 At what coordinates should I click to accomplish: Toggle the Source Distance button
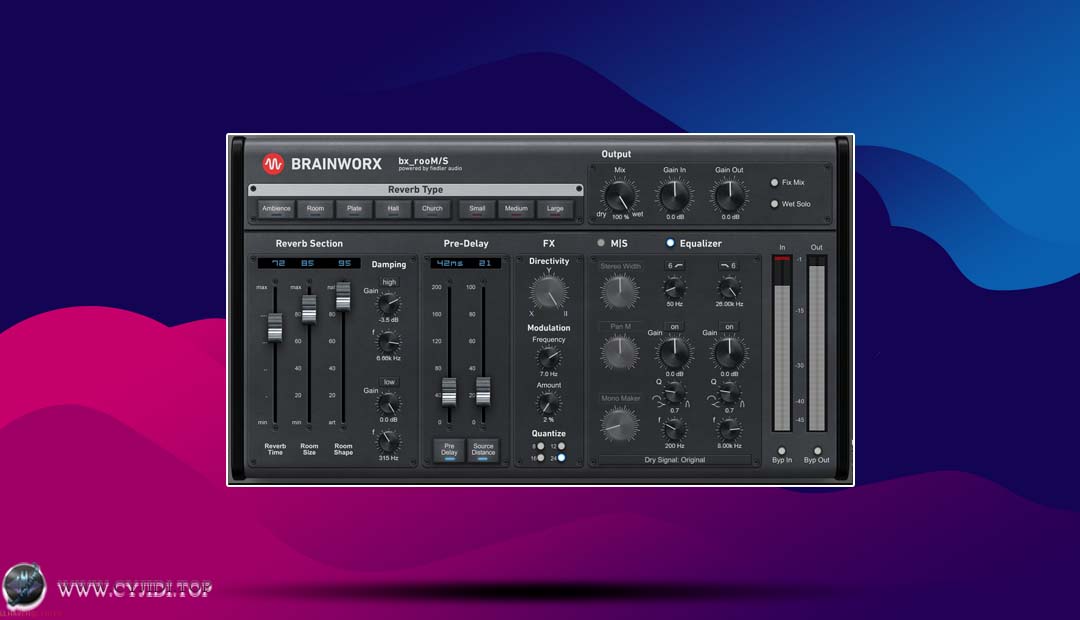484,449
